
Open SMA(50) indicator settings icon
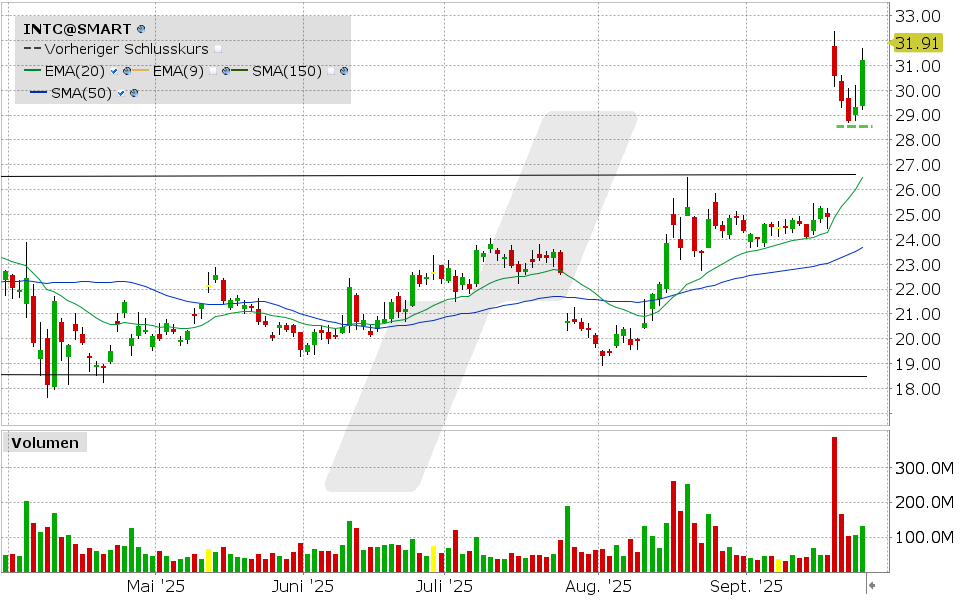(134, 93)
